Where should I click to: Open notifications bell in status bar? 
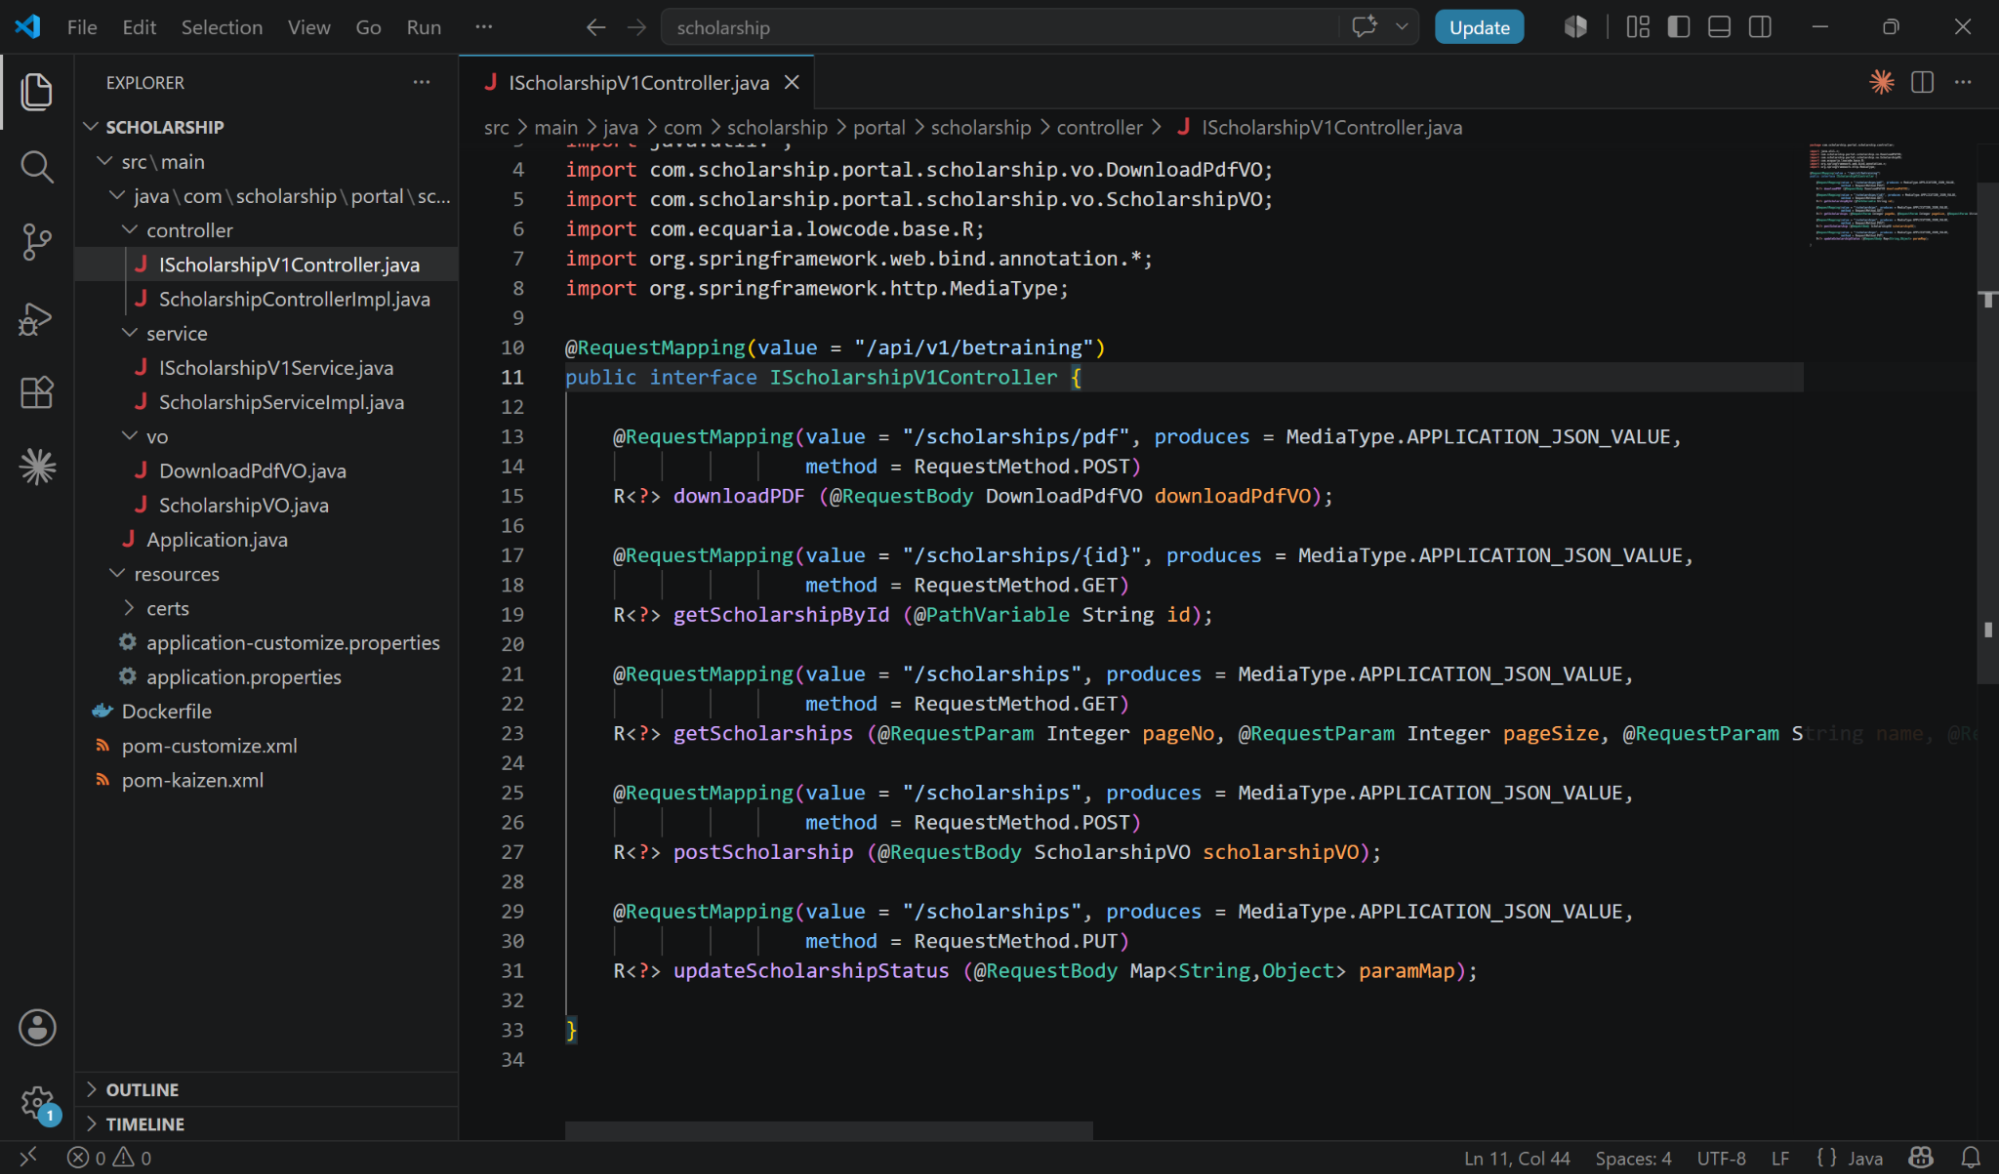pos(1970,1158)
